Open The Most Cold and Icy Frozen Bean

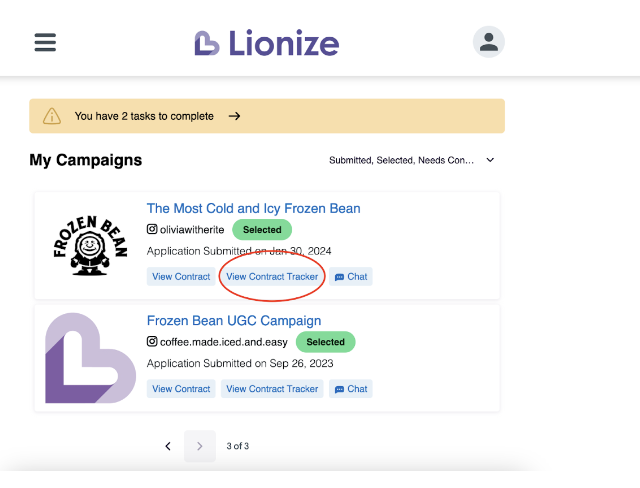pyautogui.click(x=253, y=209)
